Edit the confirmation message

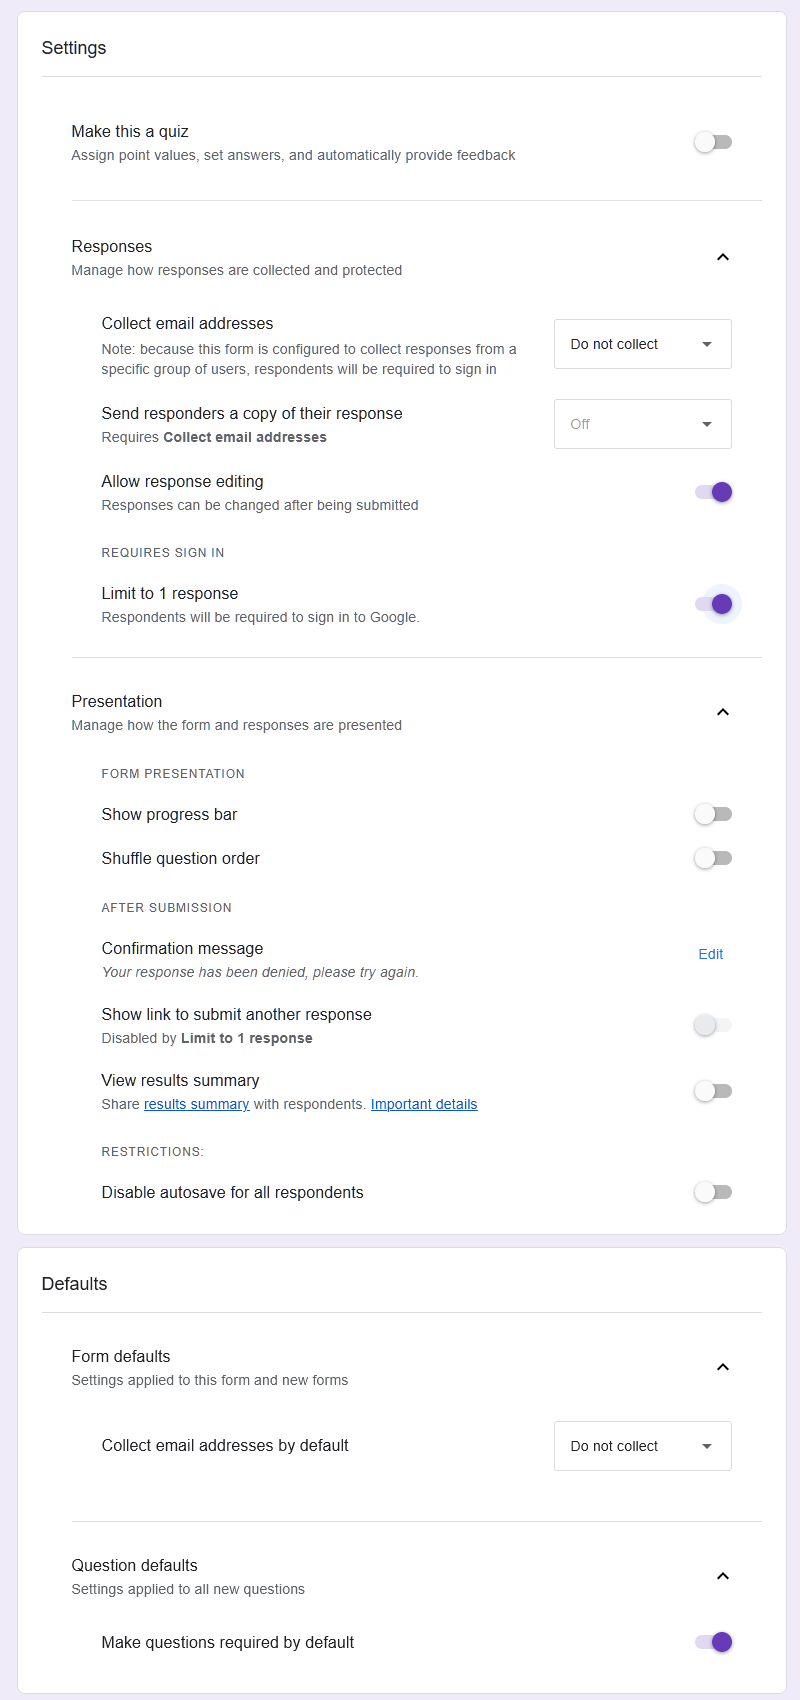click(x=710, y=954)
